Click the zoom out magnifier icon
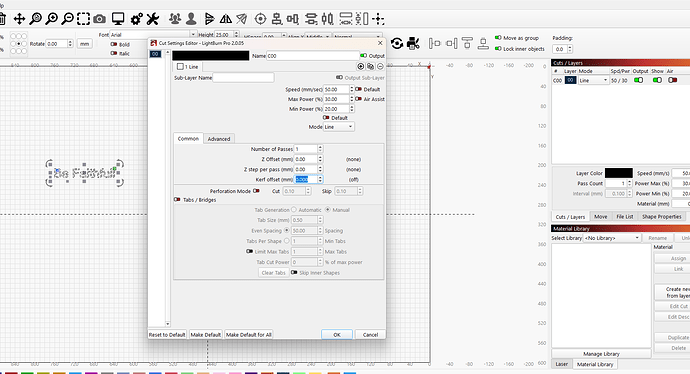Viewport: 690px width, 374px height. coord(67,18)
